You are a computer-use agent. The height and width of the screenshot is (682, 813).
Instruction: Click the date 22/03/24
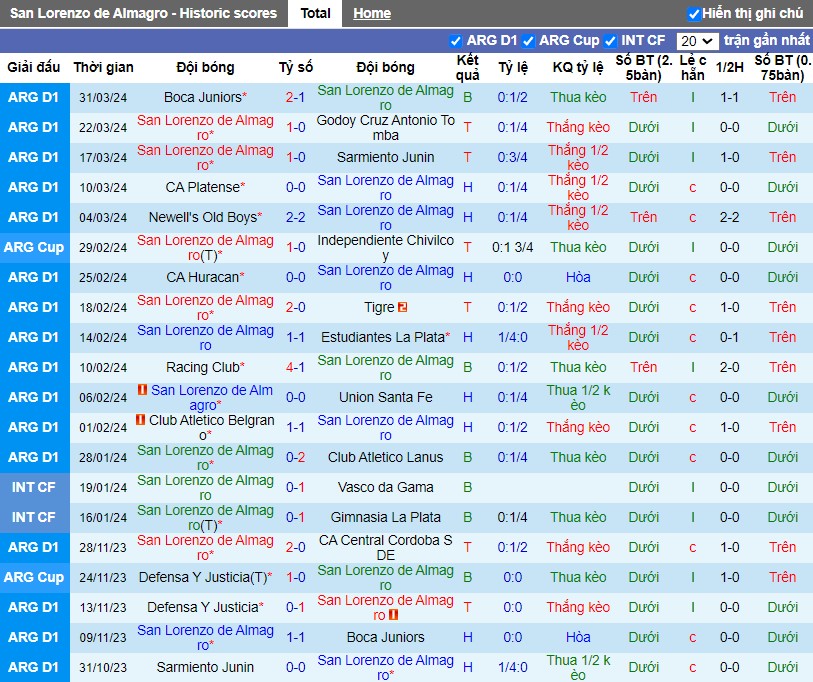coord(103,128)
